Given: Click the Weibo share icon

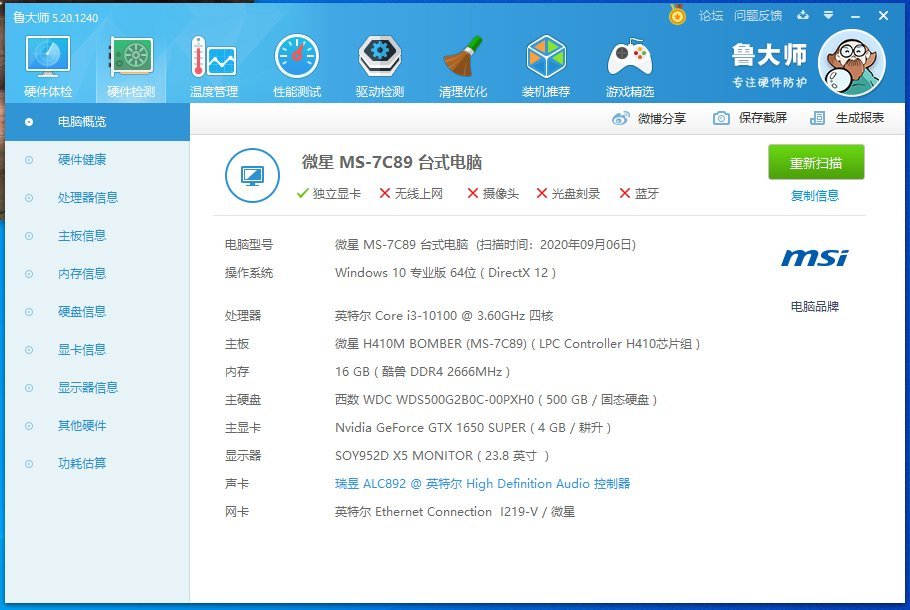Looking at the screenshot, I should [620, 118].
